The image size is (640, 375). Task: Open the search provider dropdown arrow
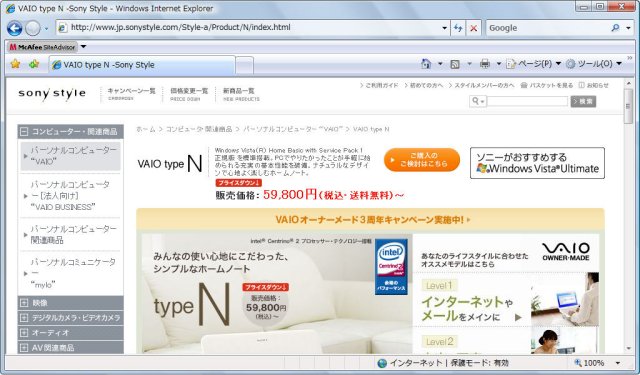coord(628,28)
